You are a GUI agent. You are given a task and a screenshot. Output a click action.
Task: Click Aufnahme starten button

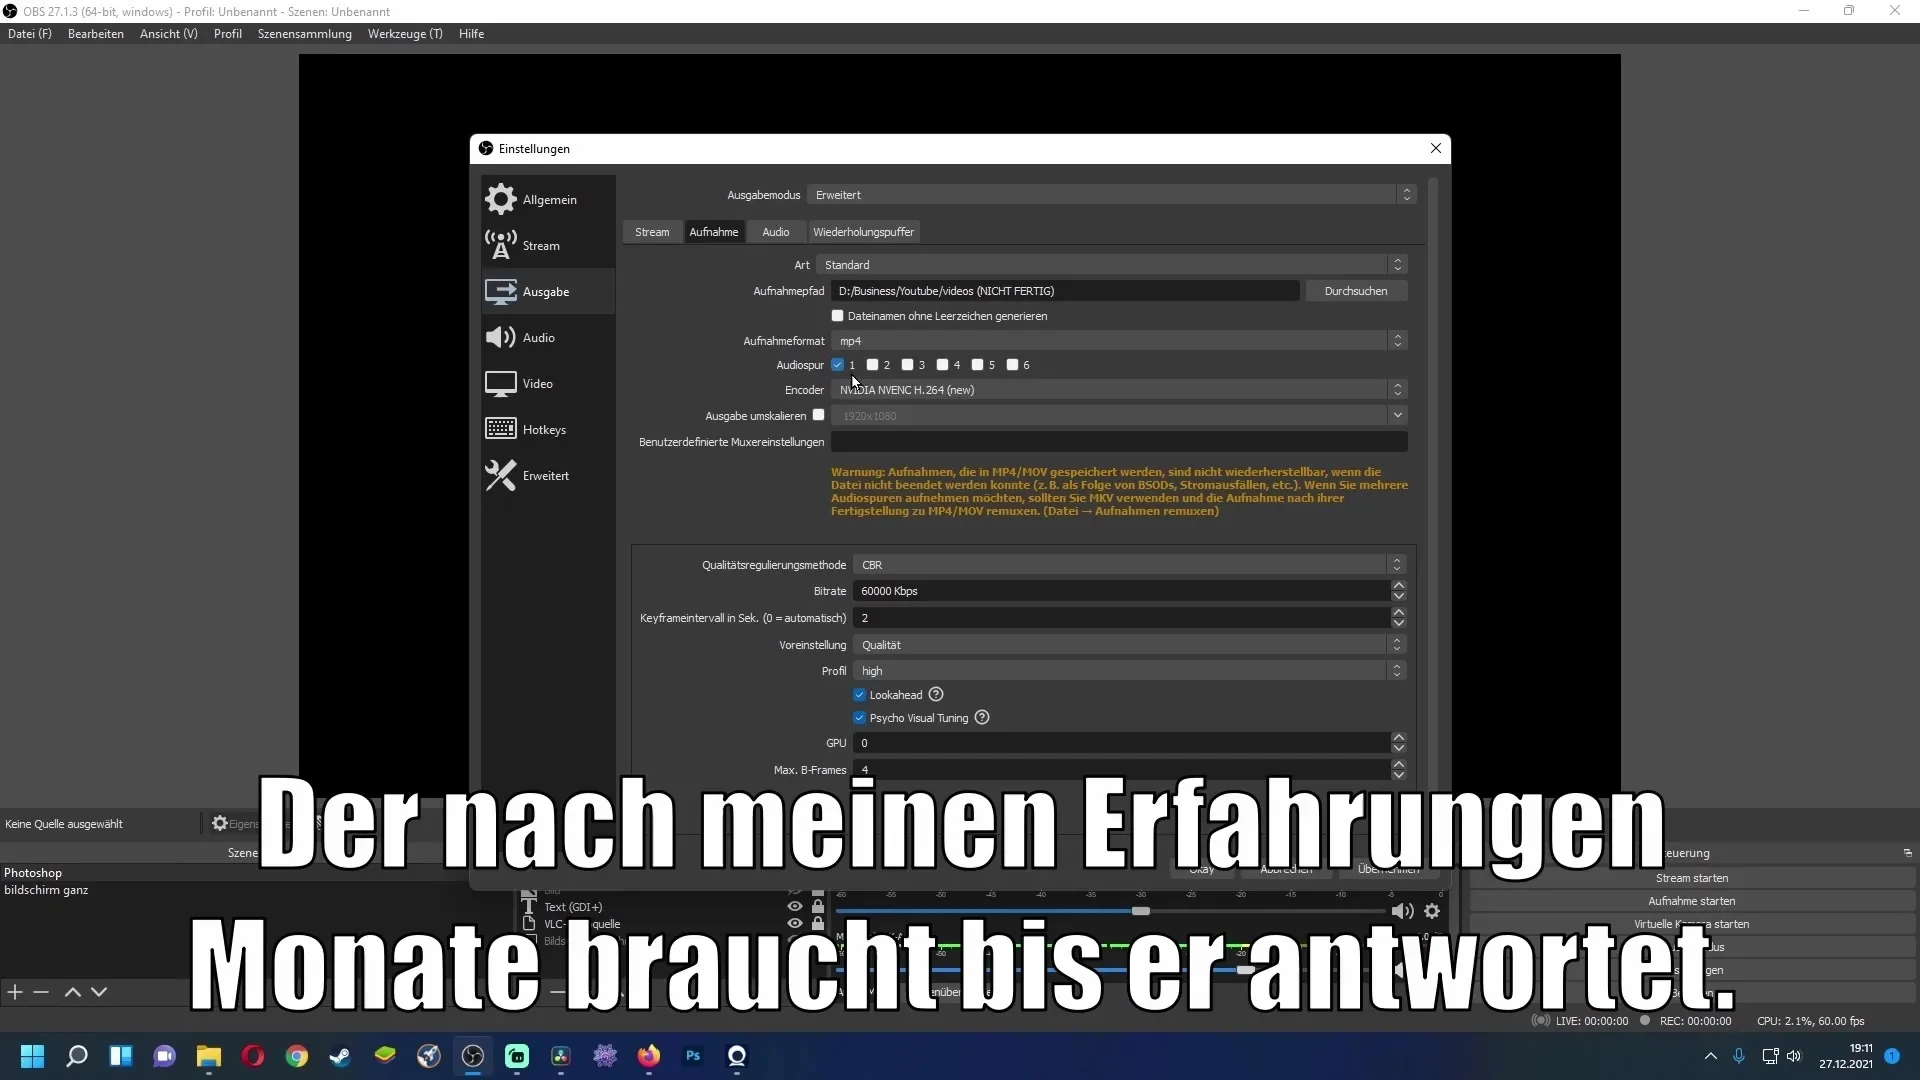pos(1692,901)
